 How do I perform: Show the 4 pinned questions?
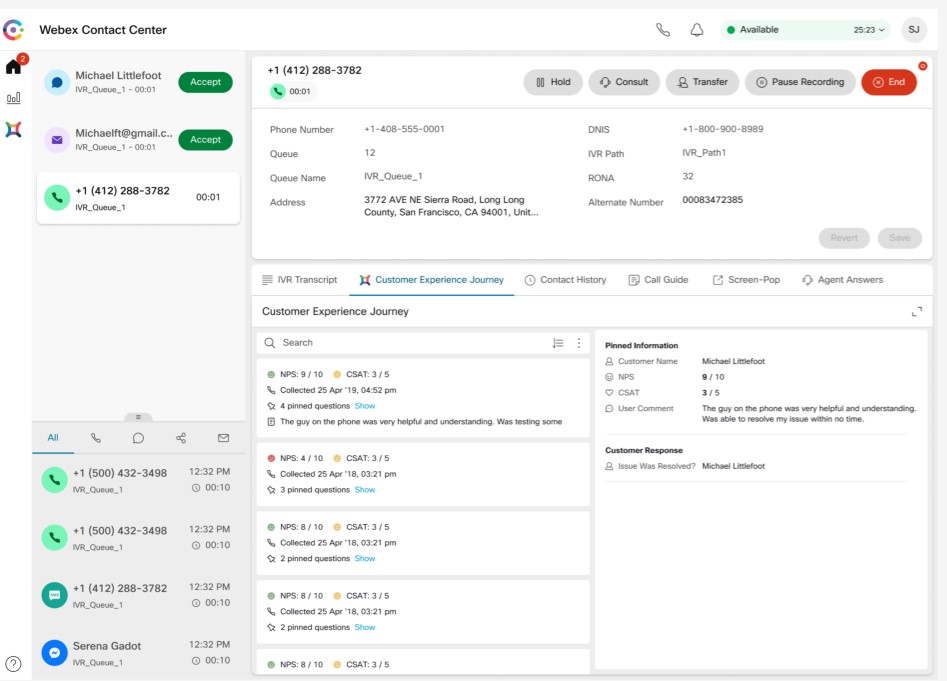coord(365,406)
